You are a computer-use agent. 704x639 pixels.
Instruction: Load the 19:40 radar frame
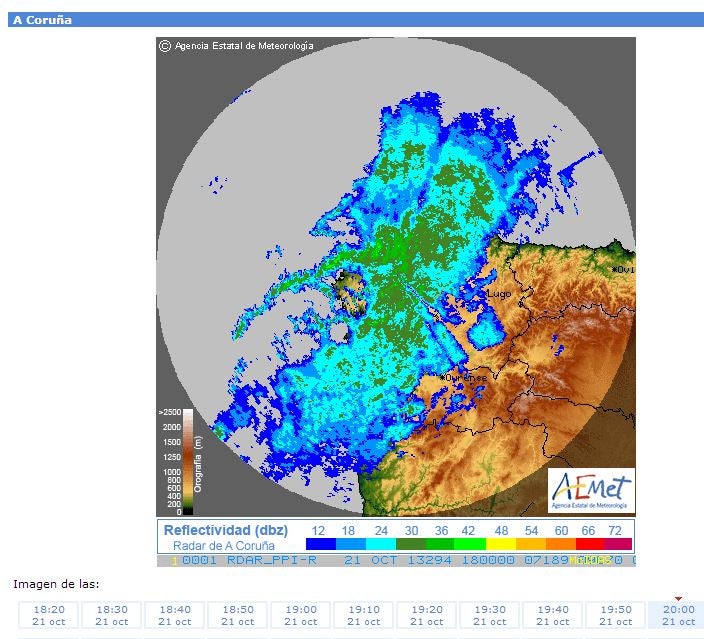pos(553,615)
